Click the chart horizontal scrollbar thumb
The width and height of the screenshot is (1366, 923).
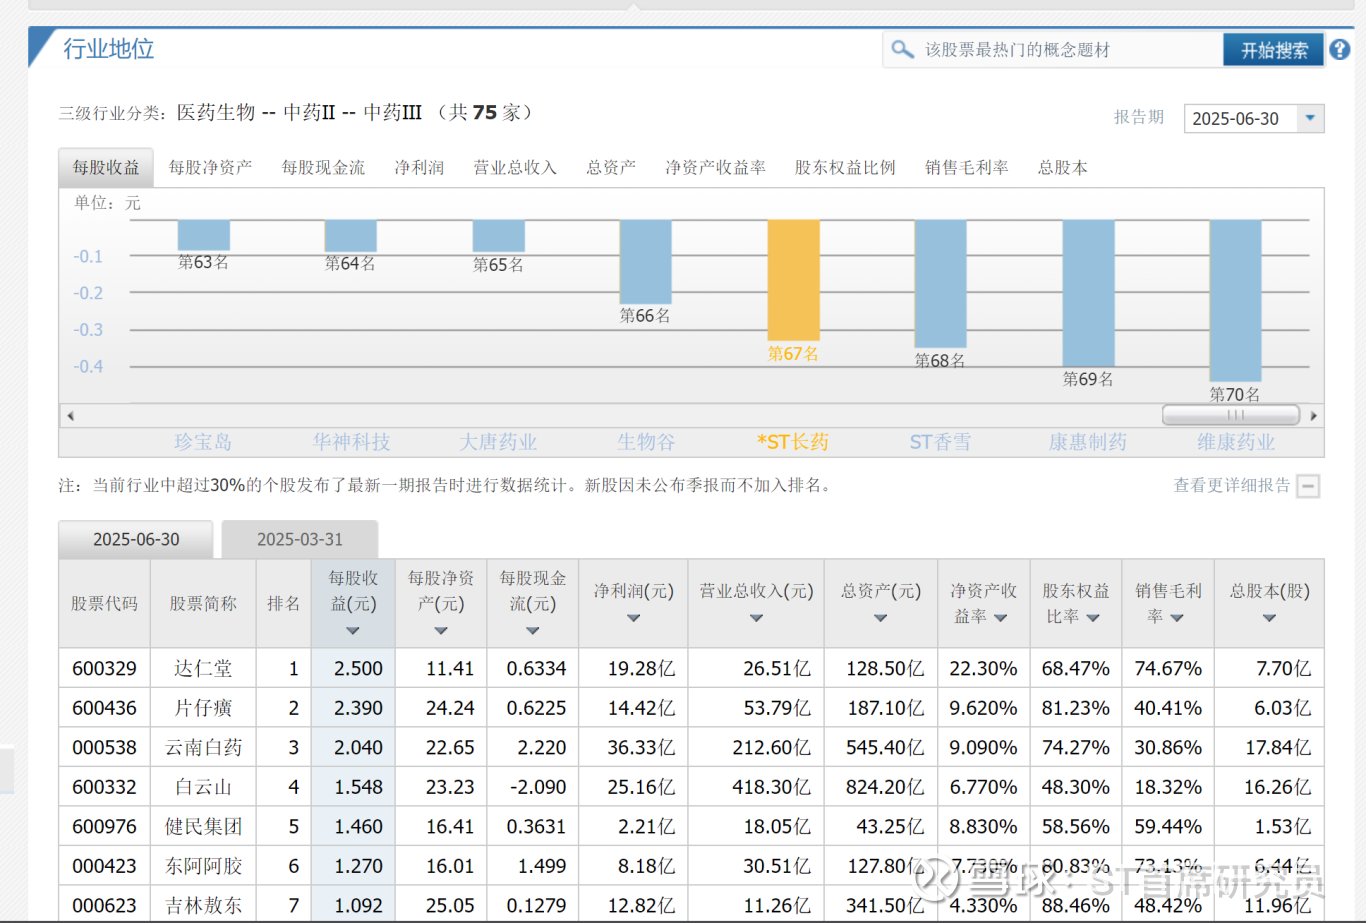(1231, 414)
